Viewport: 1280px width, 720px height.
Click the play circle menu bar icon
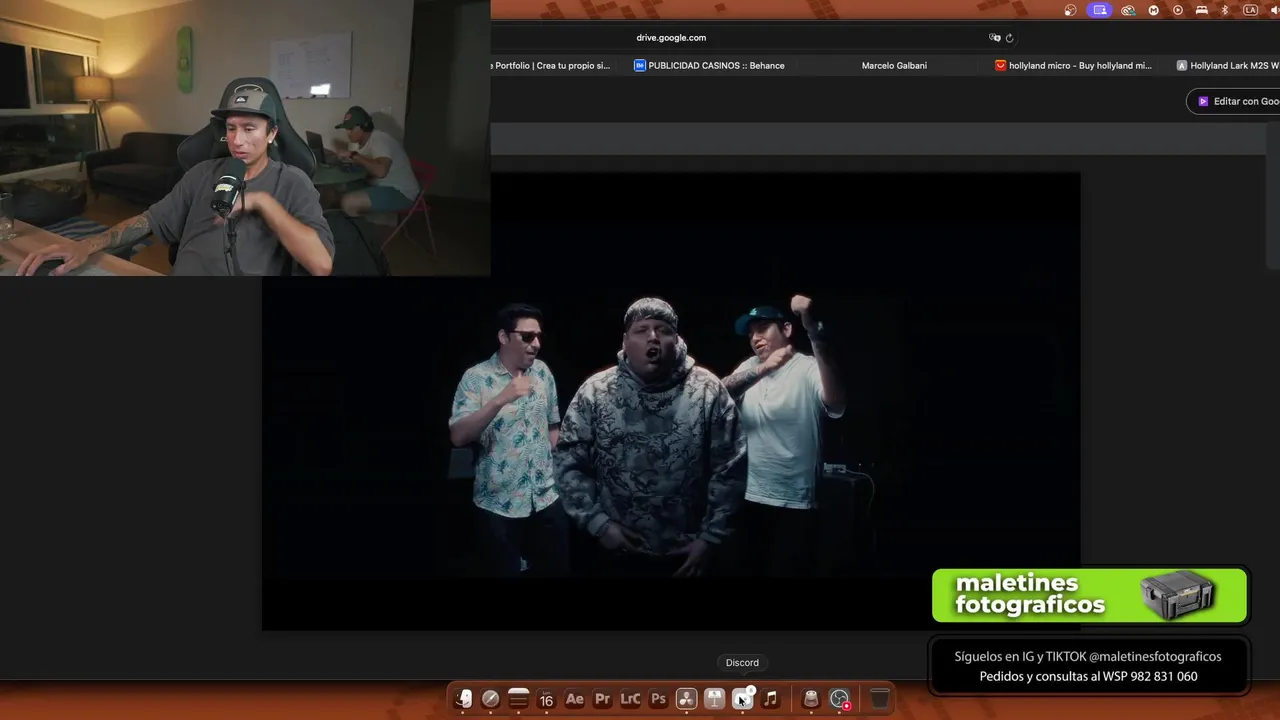click(x=1178, y=10)
